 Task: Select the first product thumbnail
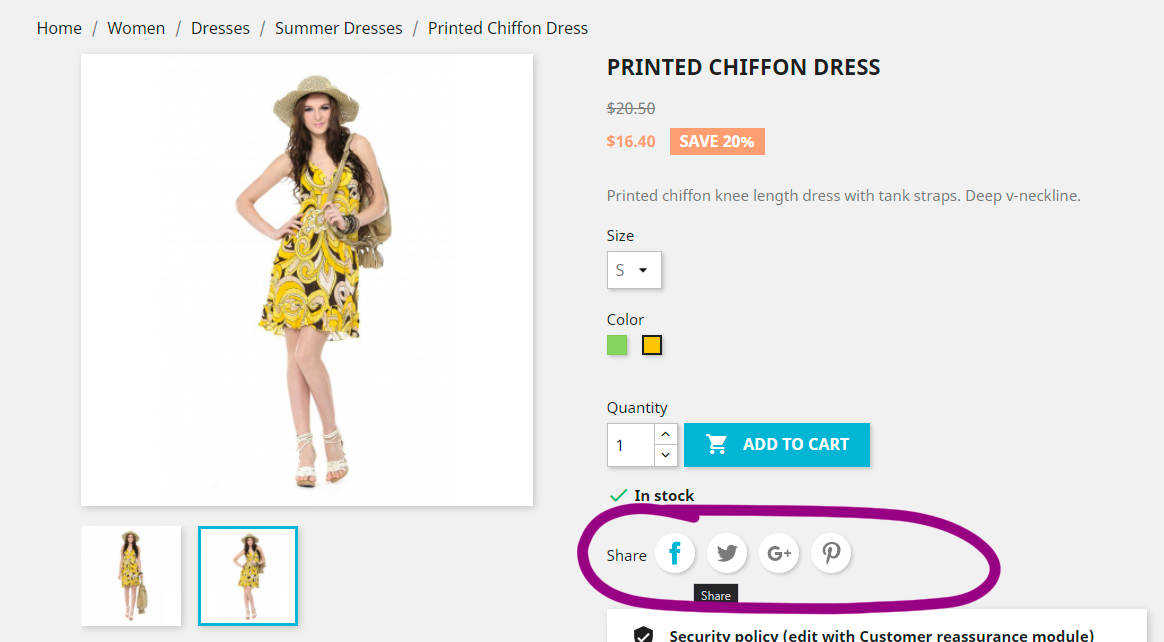(131, 576)
